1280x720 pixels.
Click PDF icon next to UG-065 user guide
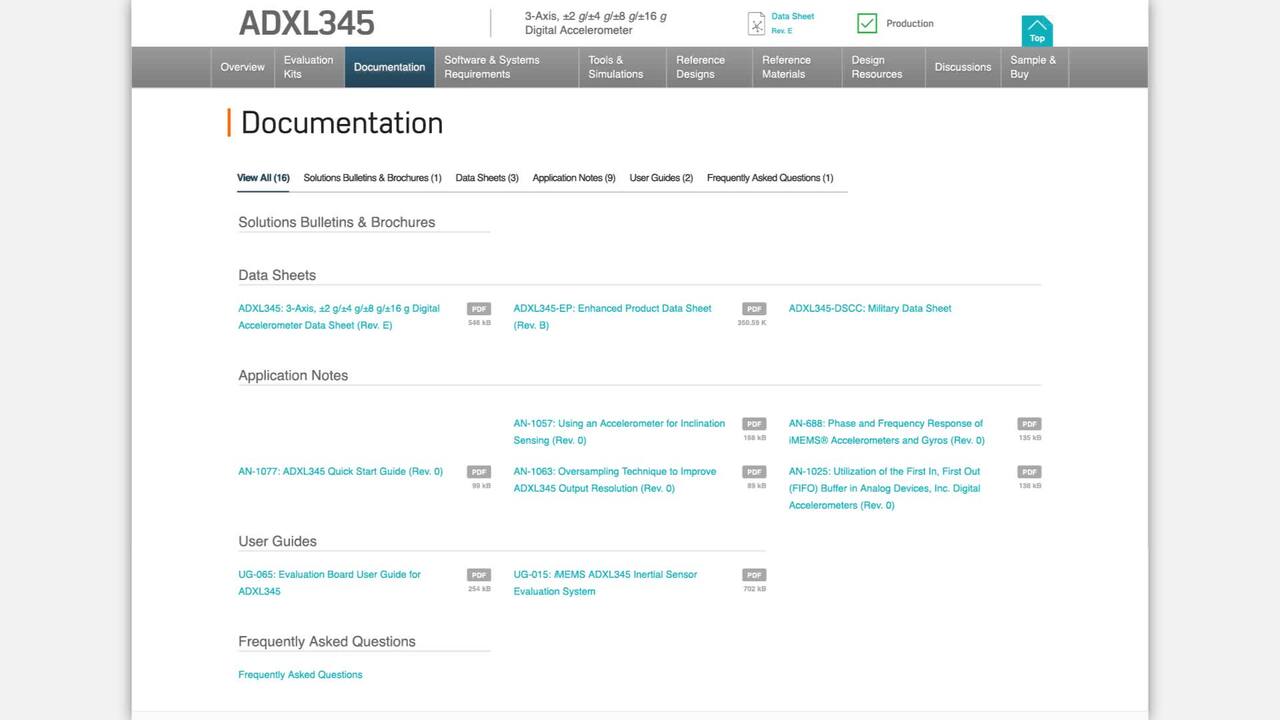479,575
